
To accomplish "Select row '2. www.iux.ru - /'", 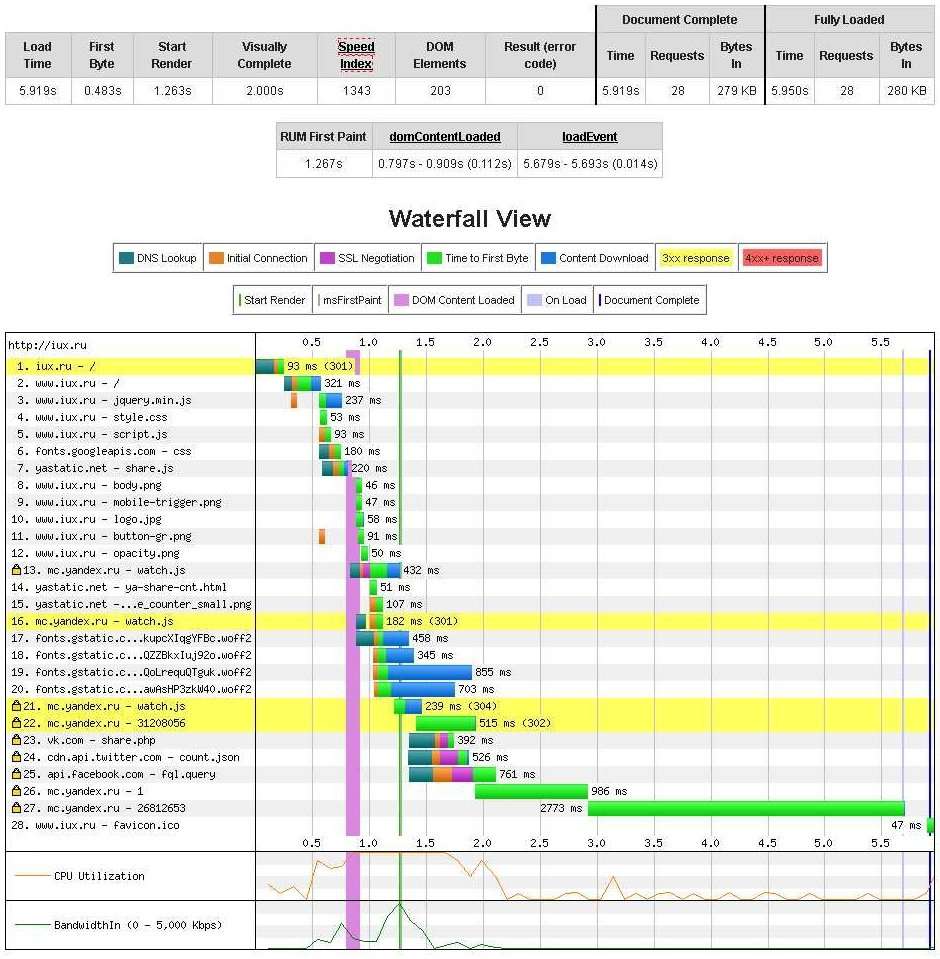I will click(x=468, y=383).
